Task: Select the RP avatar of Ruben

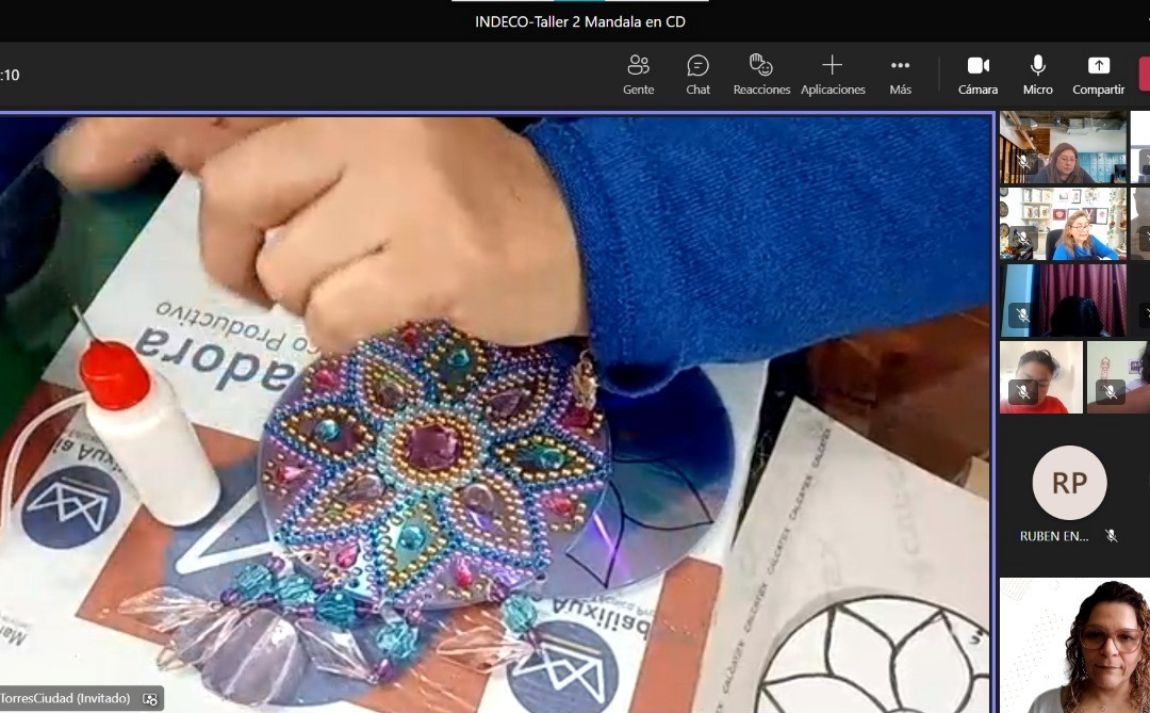Action: point(1069,483)
